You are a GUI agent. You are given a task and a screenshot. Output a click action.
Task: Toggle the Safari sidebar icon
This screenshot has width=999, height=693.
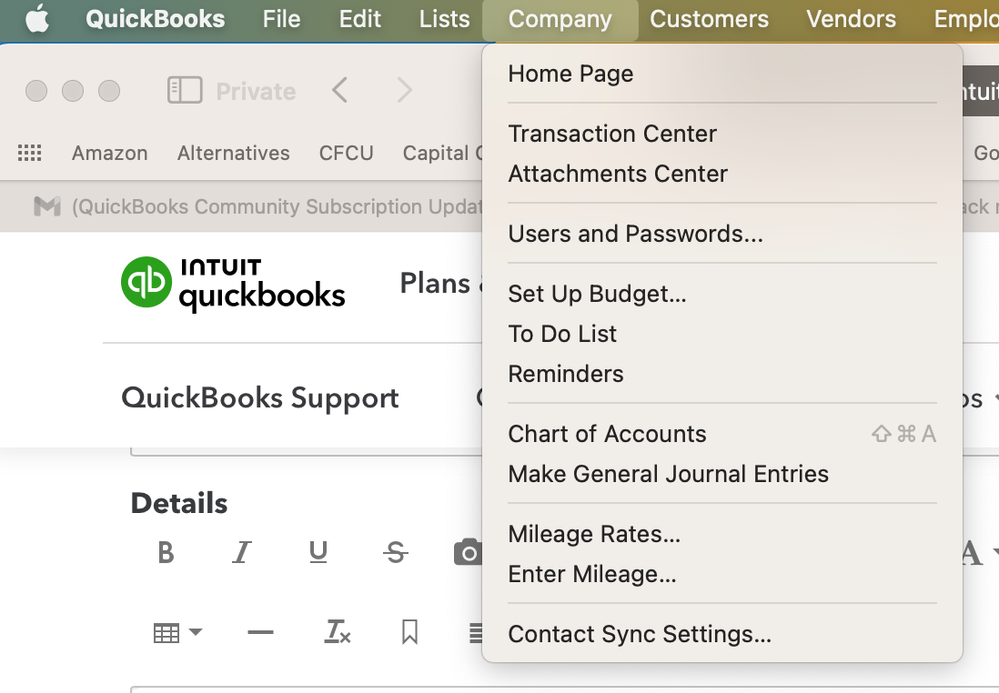(185, 90)
